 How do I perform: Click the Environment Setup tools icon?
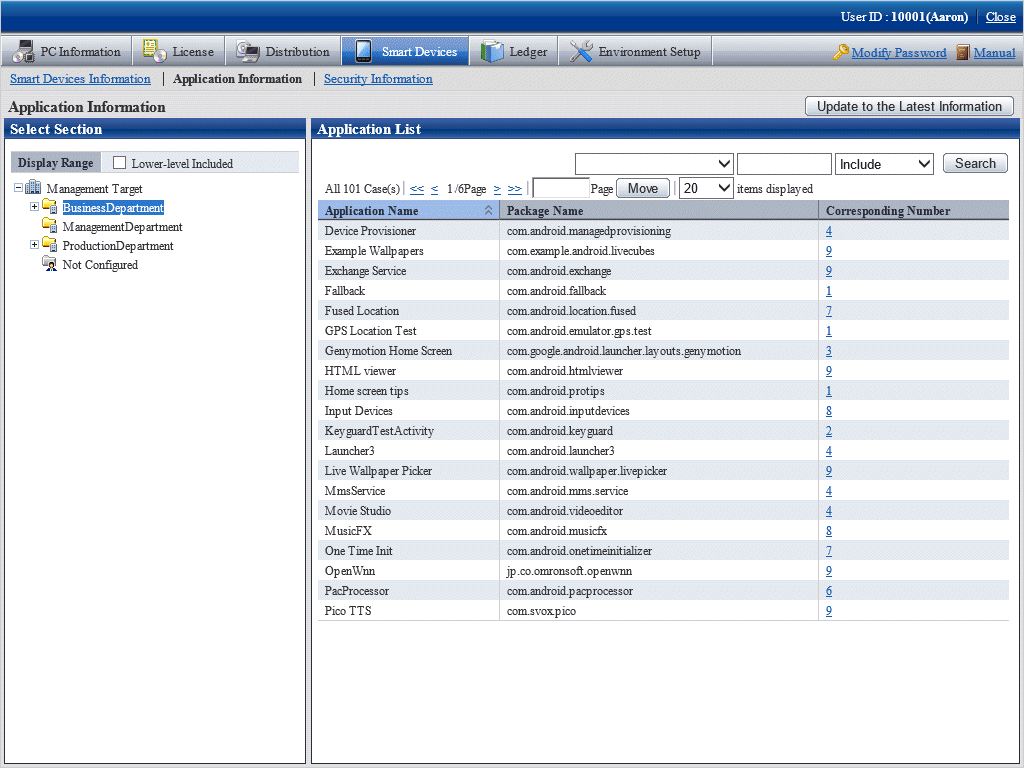pyautogui.click(x=581, y=52)
